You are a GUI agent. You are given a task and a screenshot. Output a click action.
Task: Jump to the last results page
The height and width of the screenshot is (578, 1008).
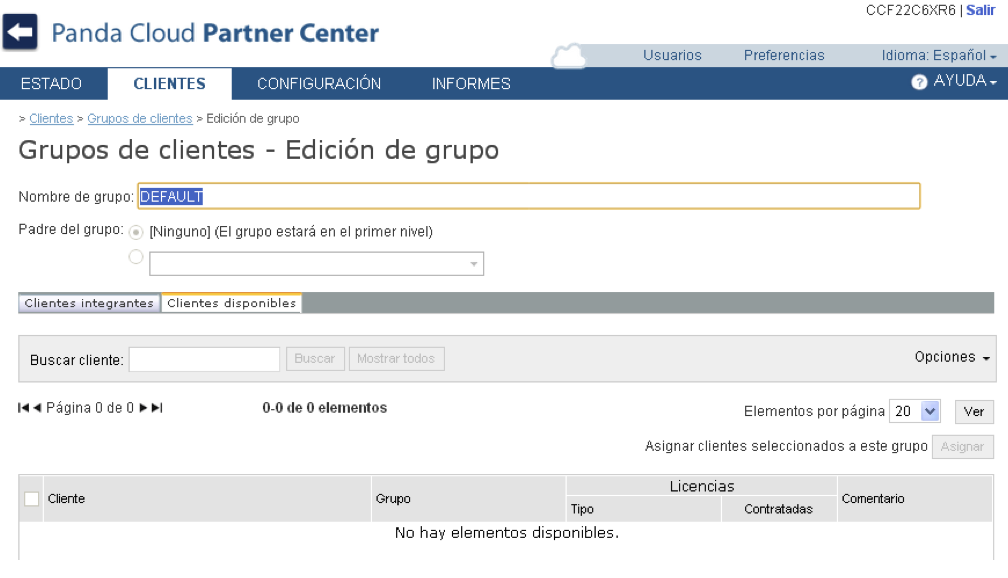(157, 408)
